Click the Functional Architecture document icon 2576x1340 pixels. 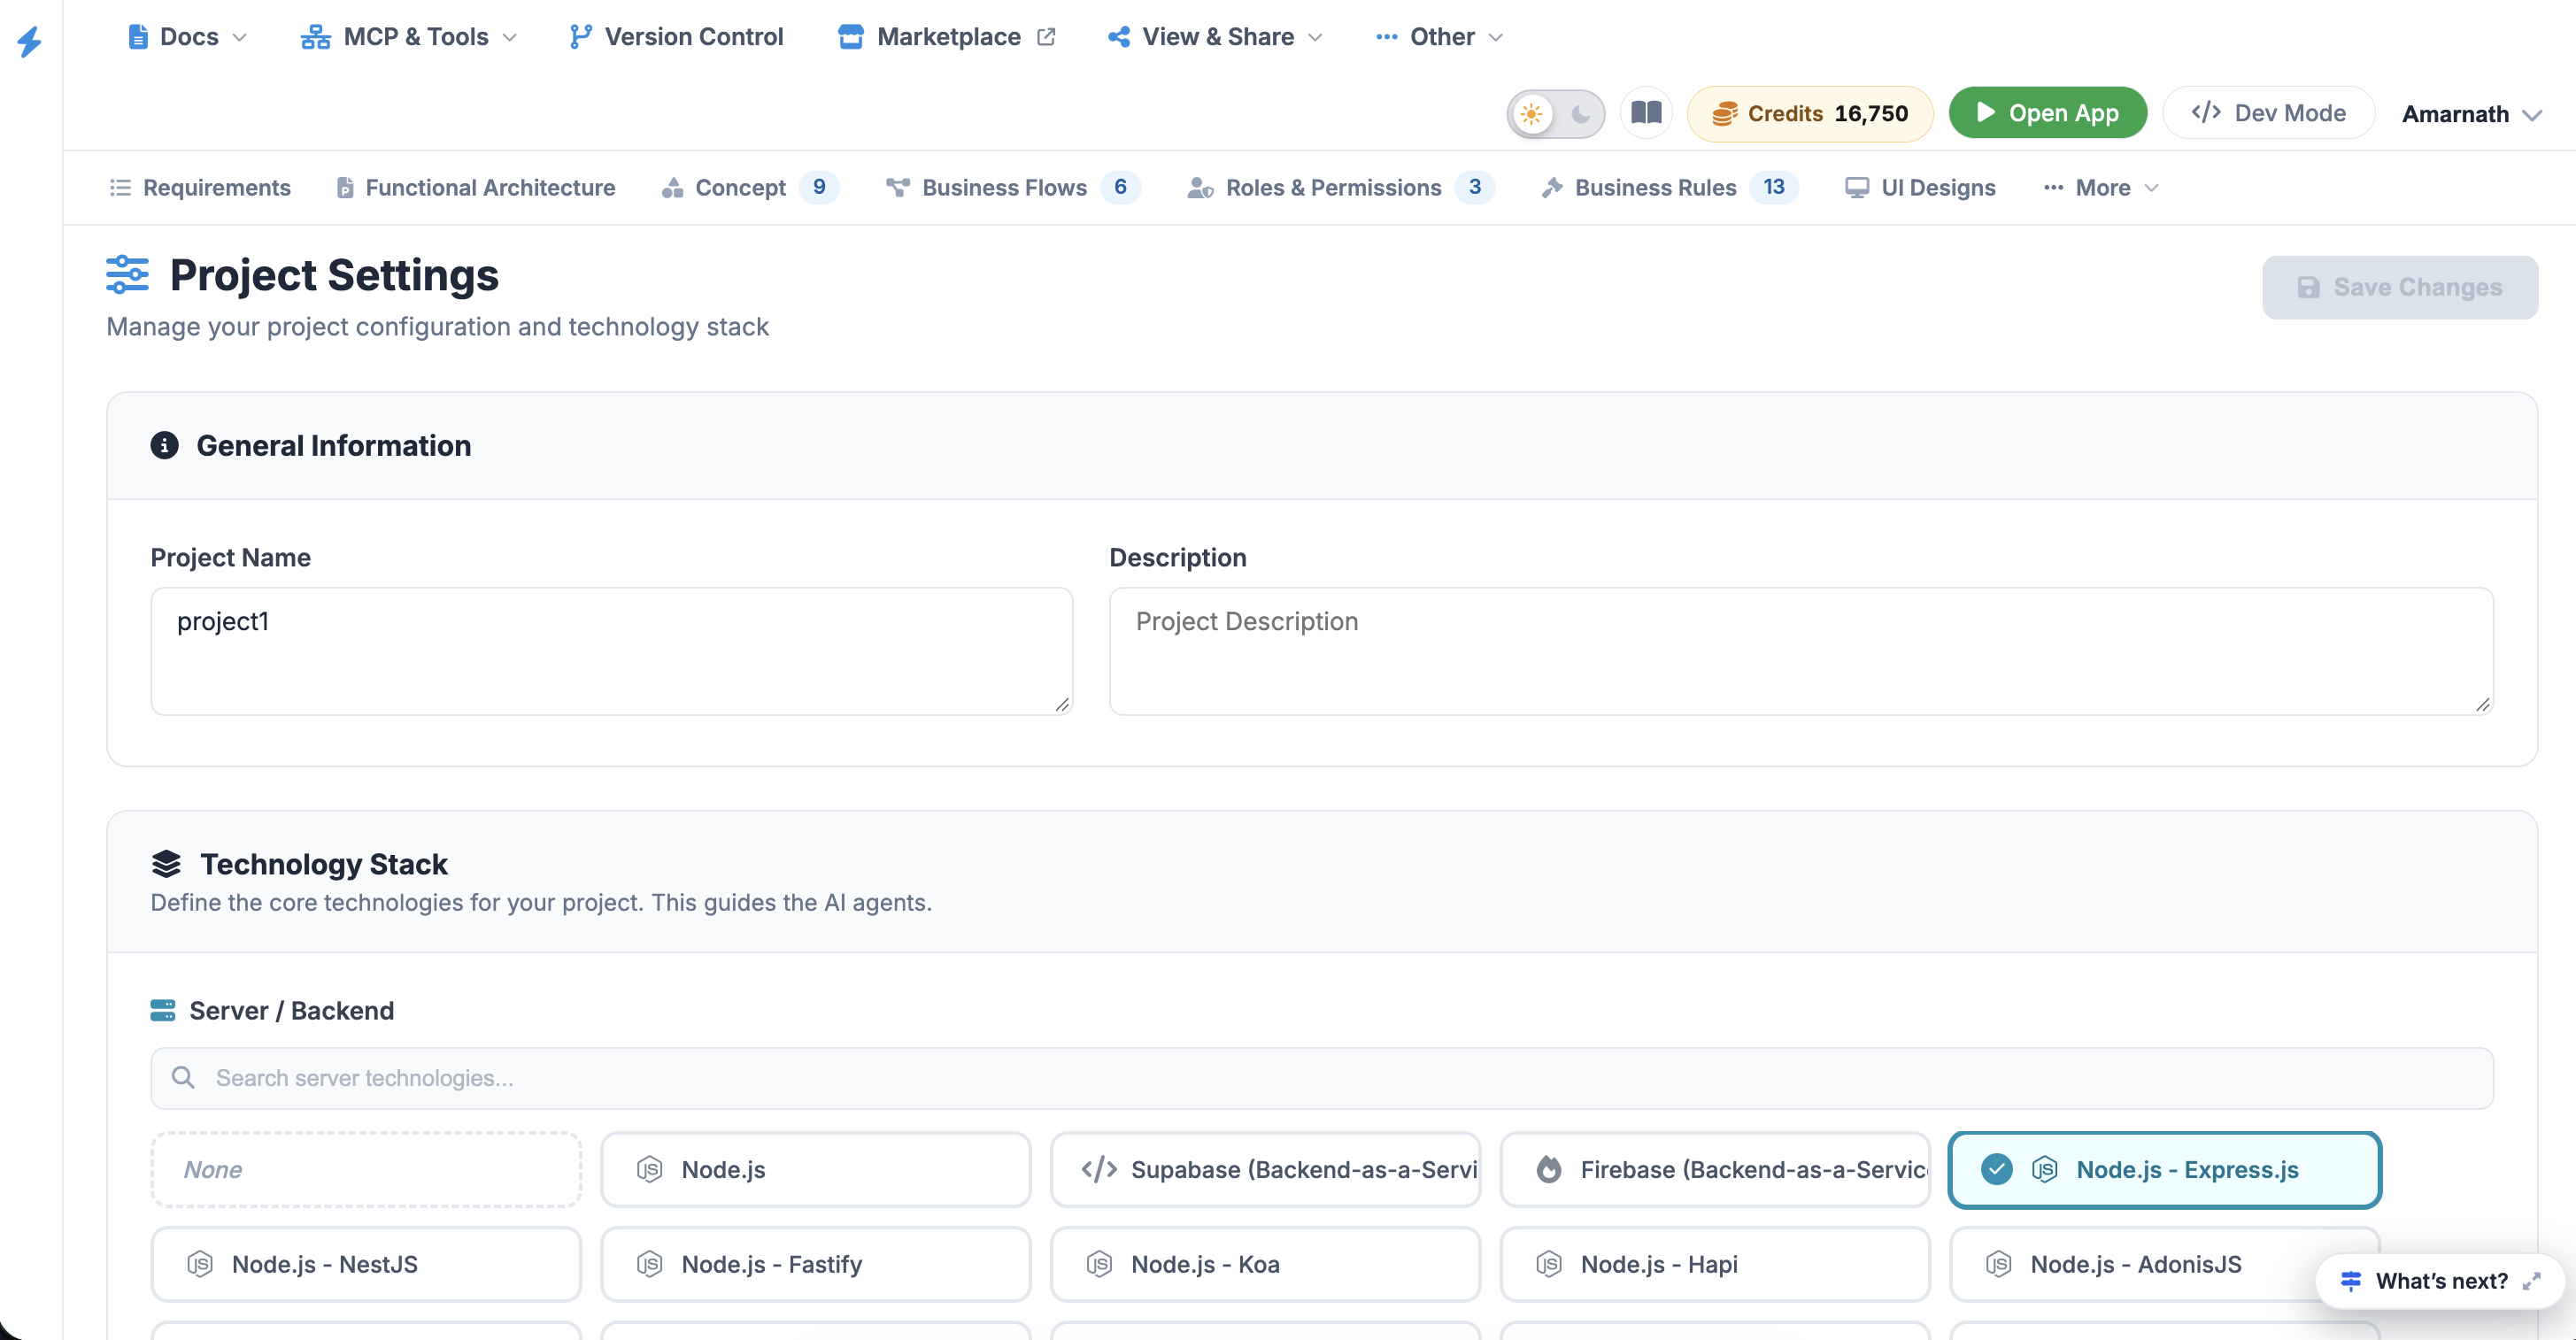[x=345, y=187]
